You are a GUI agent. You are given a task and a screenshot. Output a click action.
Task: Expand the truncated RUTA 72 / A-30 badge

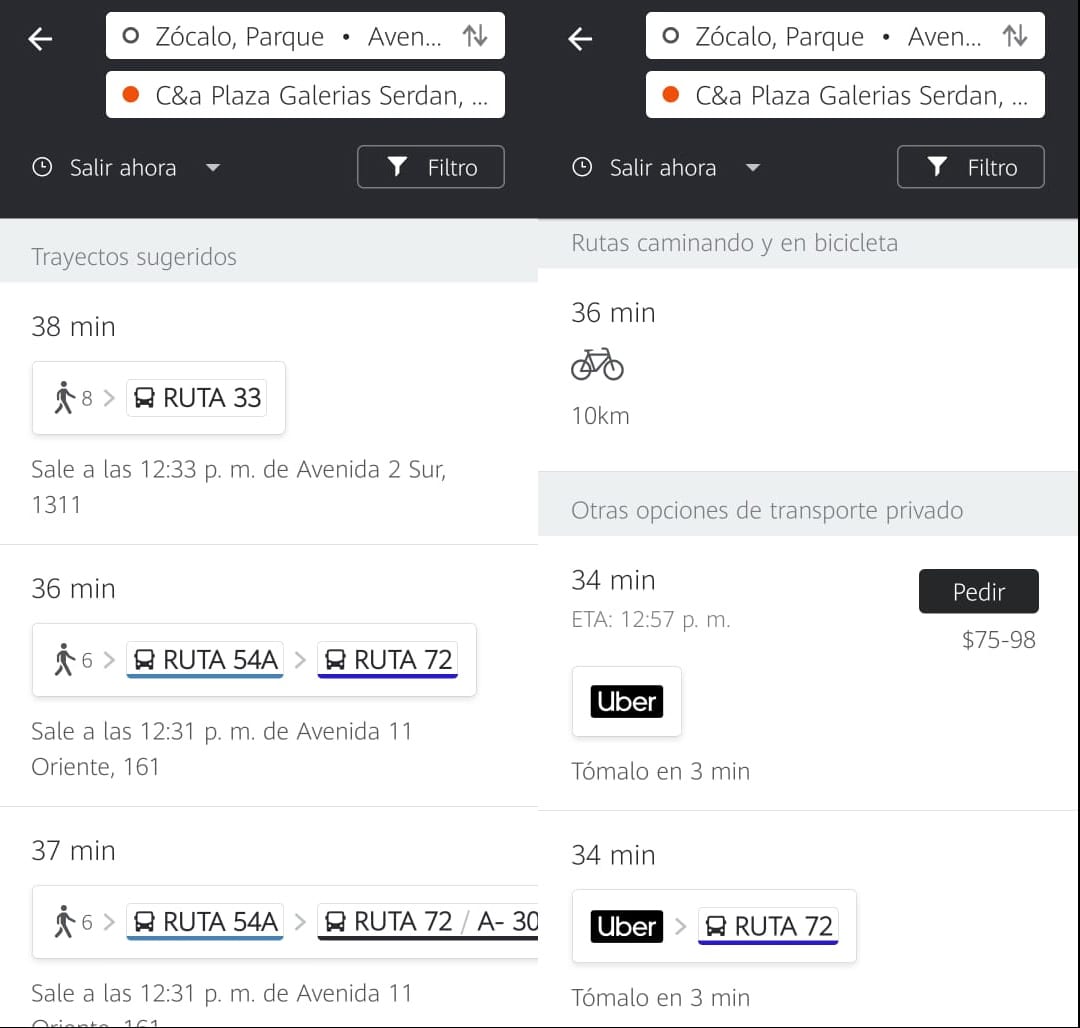click(427, 921)
